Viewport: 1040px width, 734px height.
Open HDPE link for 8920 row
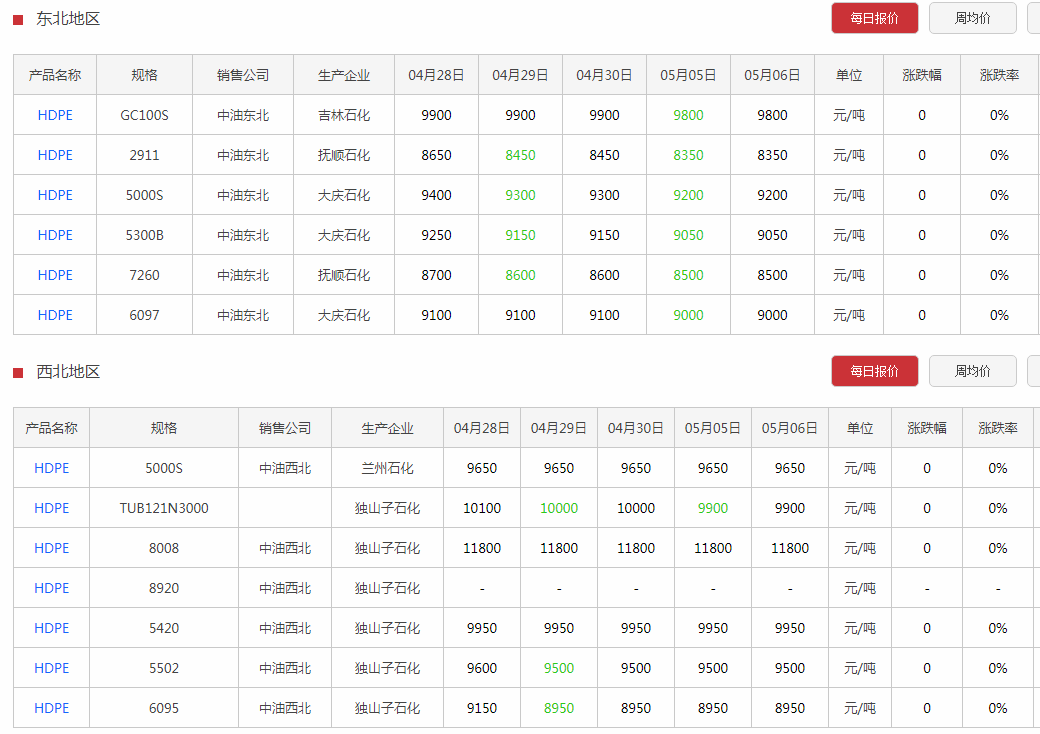(52, 588)
